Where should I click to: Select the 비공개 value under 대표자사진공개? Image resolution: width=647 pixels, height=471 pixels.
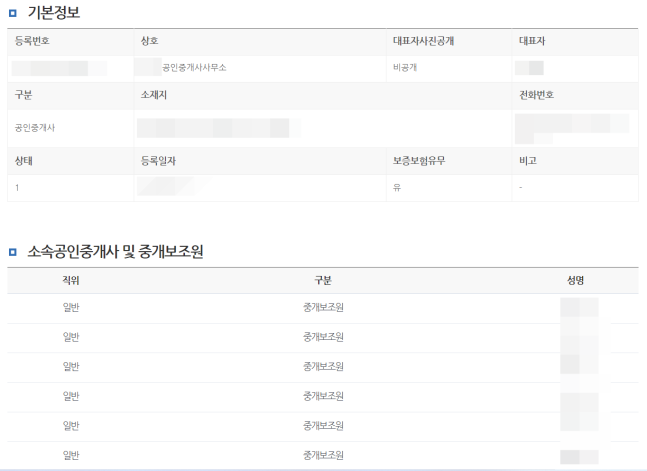pos(406,68)
